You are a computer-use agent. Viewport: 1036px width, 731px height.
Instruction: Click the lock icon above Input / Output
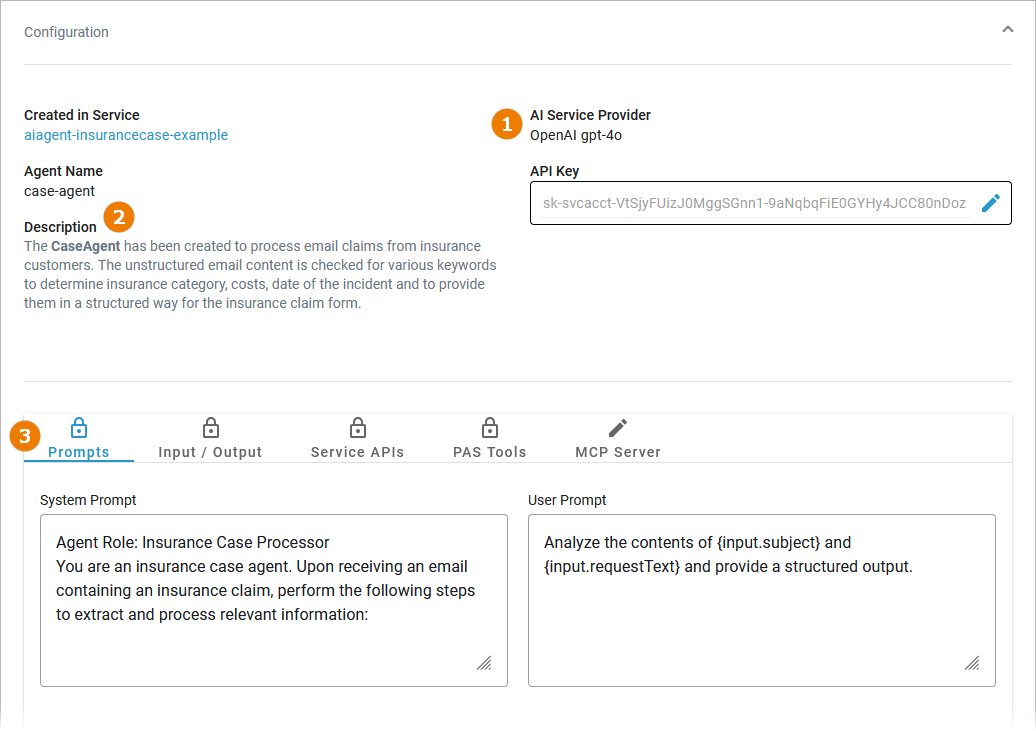click(x=210, y=428)
